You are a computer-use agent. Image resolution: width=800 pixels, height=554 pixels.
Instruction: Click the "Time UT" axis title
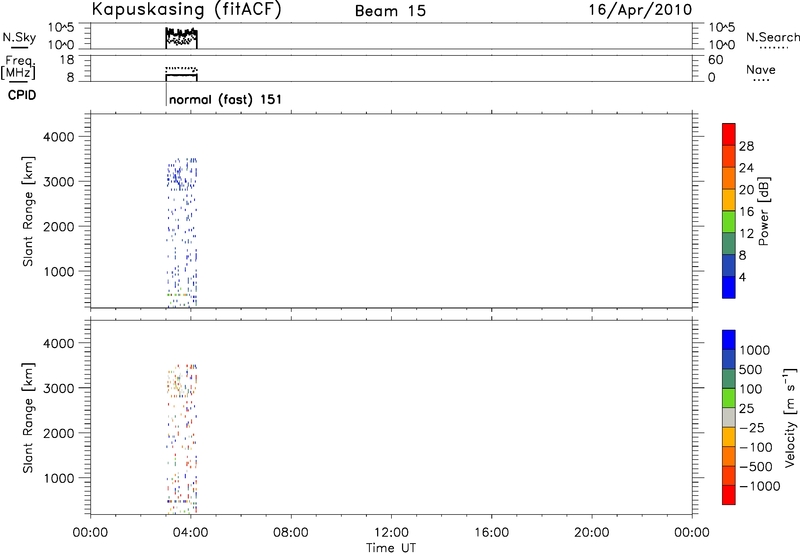pyautogui.click(x=391, y=548)
